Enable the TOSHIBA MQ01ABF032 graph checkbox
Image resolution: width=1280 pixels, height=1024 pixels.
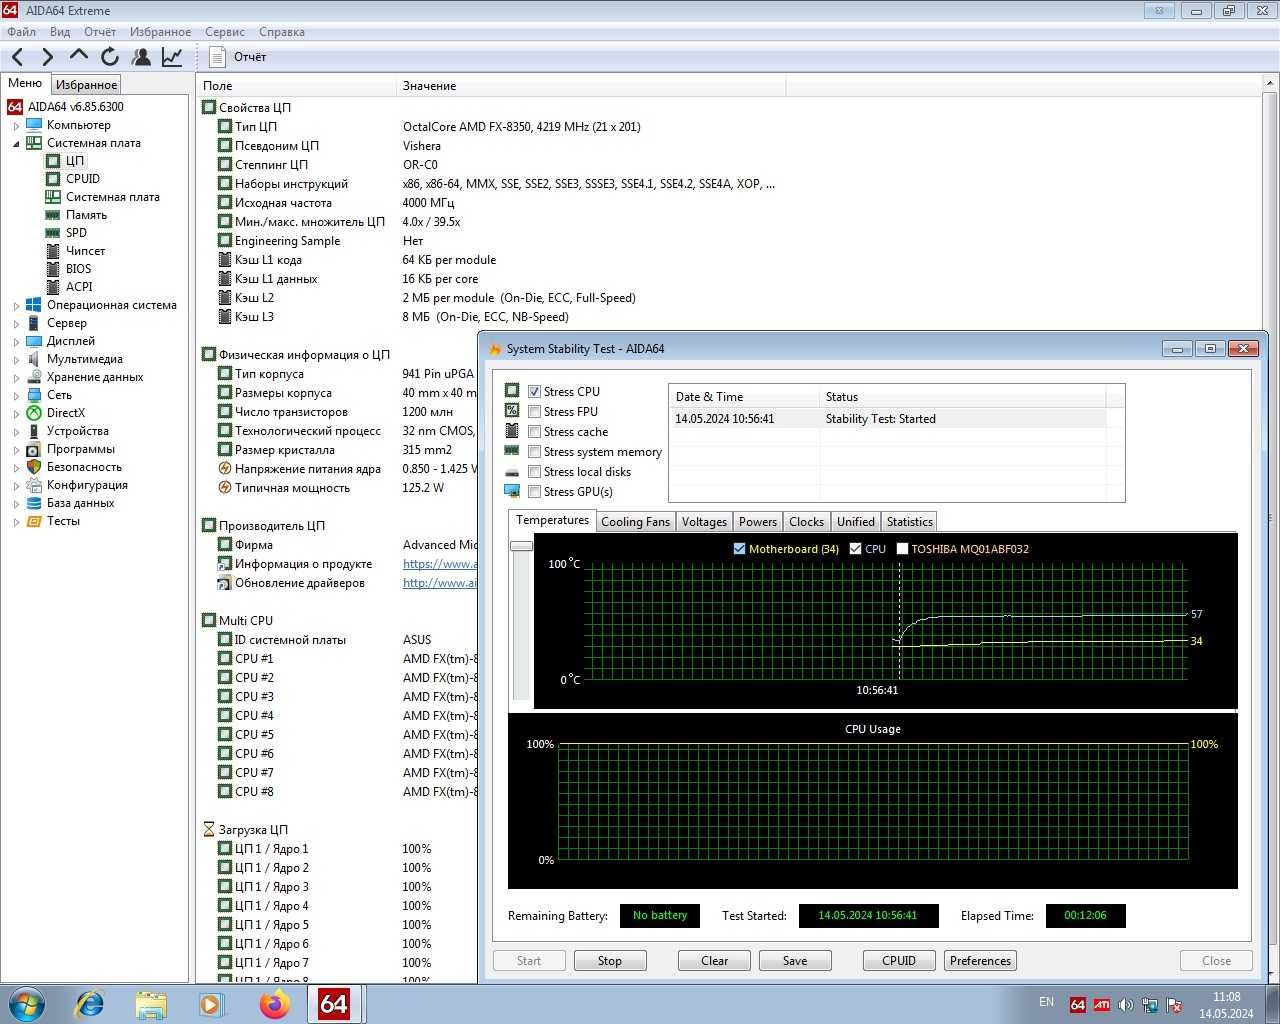click(x=902, y=549)
